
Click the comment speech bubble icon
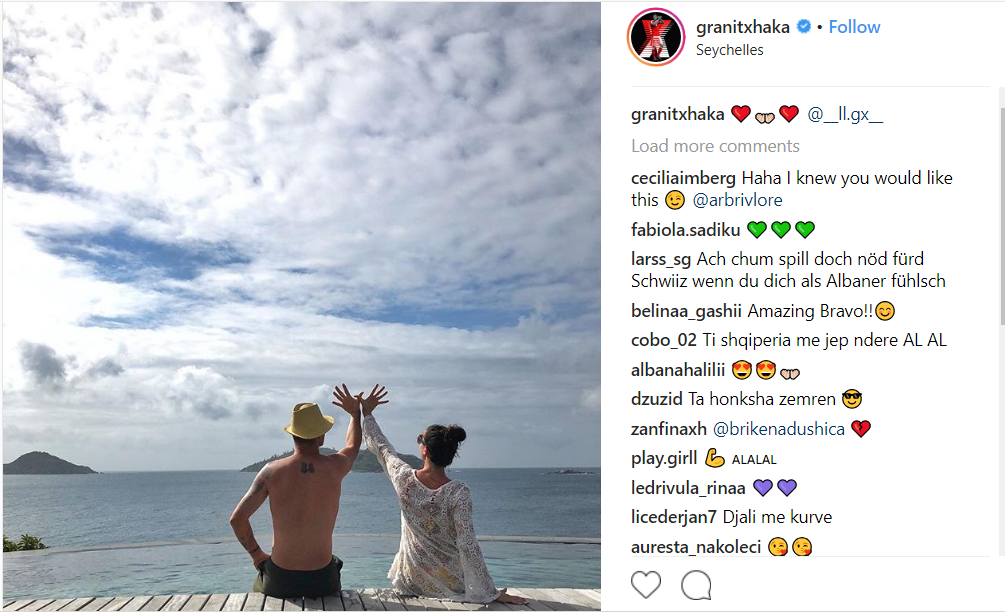pyautogui.click(x=696, y=585)
